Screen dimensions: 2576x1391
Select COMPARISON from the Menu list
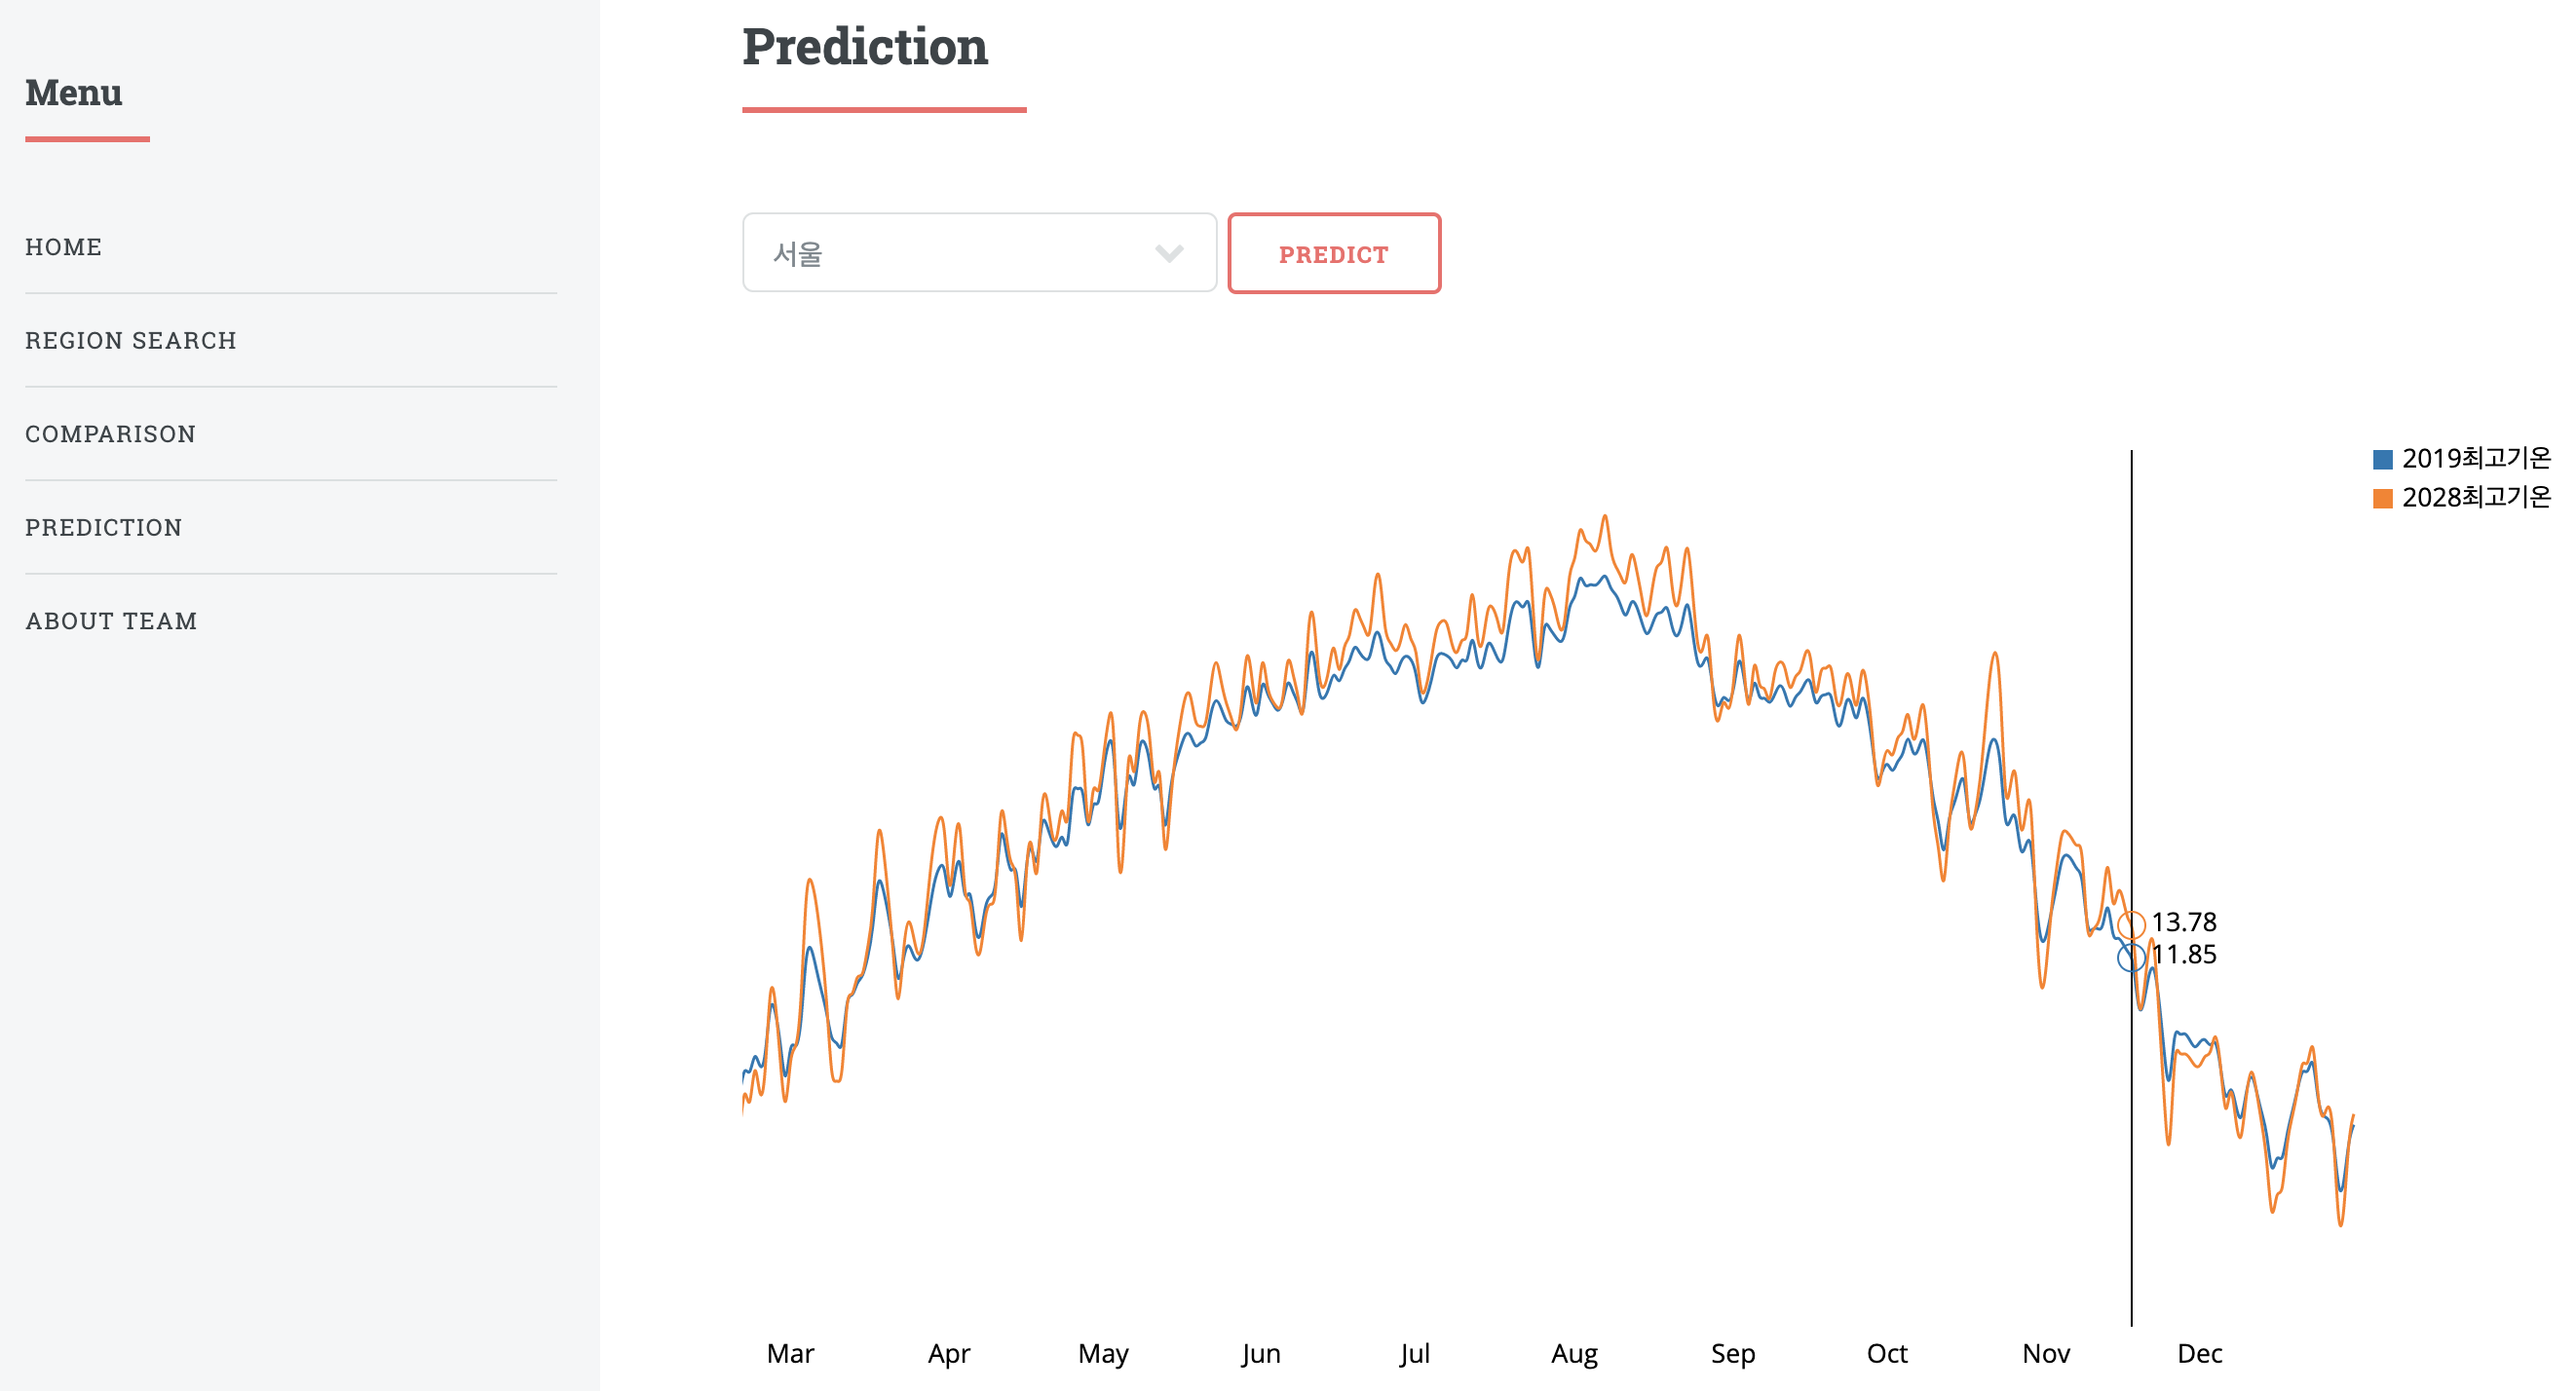coord(110,434)
